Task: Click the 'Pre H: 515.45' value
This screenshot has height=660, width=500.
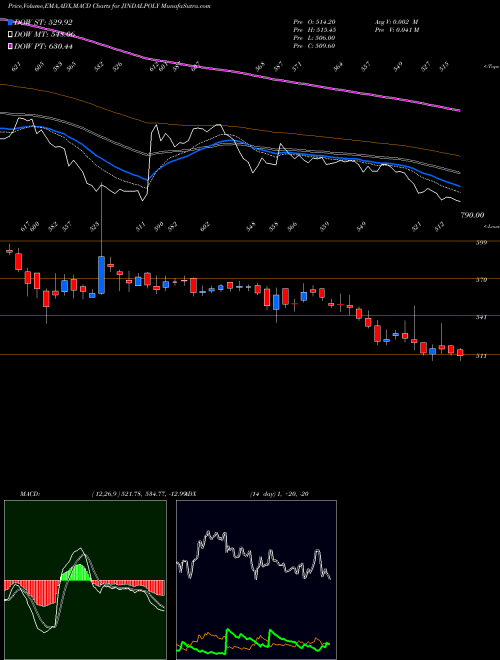Action: 314,30
